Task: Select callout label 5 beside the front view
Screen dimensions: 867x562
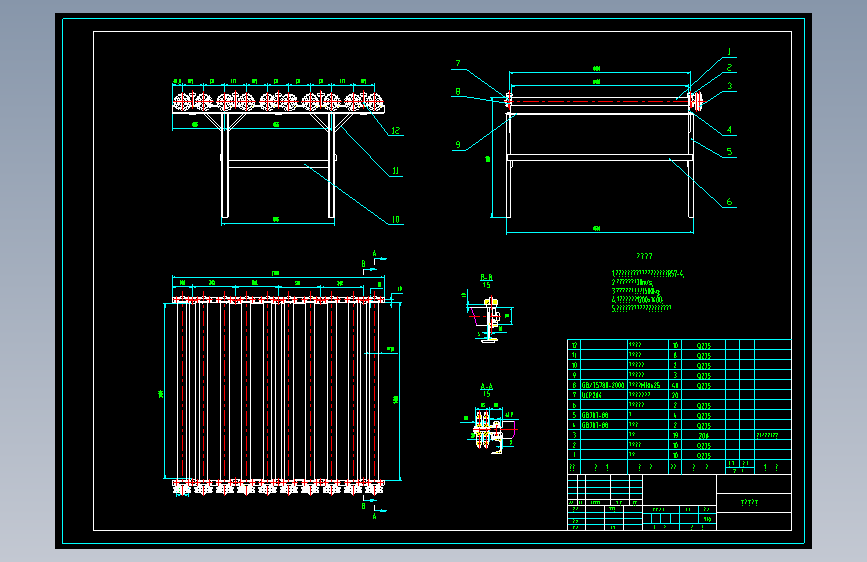Action: 729,152
